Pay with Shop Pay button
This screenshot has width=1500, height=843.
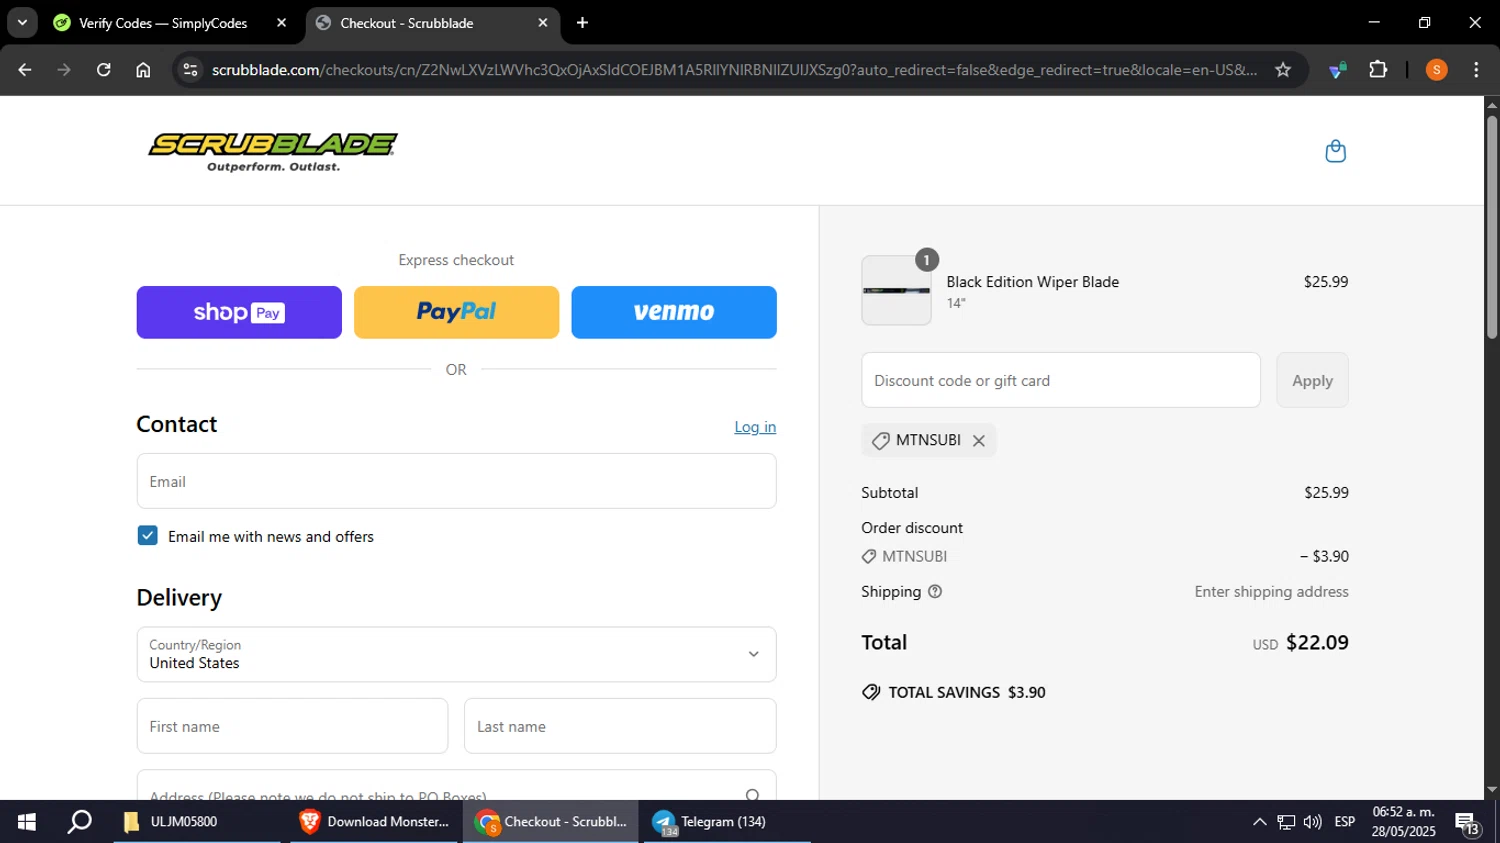(239, 312)
